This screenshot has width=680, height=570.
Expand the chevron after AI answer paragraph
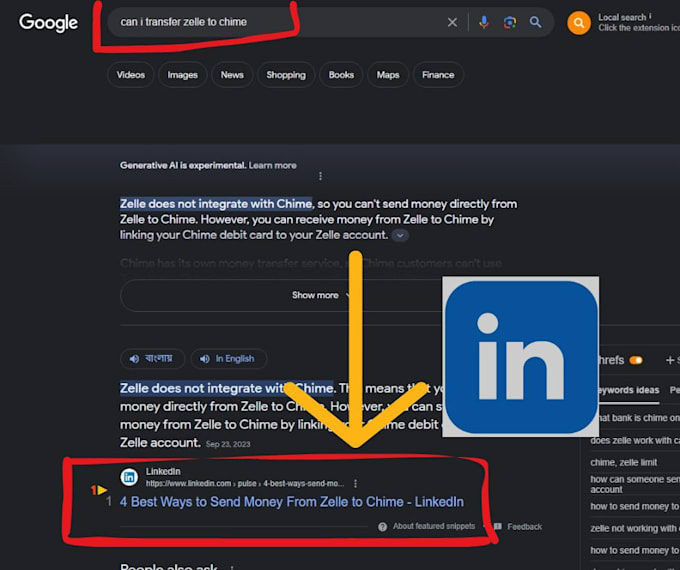pyautogui.click(x=400, y=236)
